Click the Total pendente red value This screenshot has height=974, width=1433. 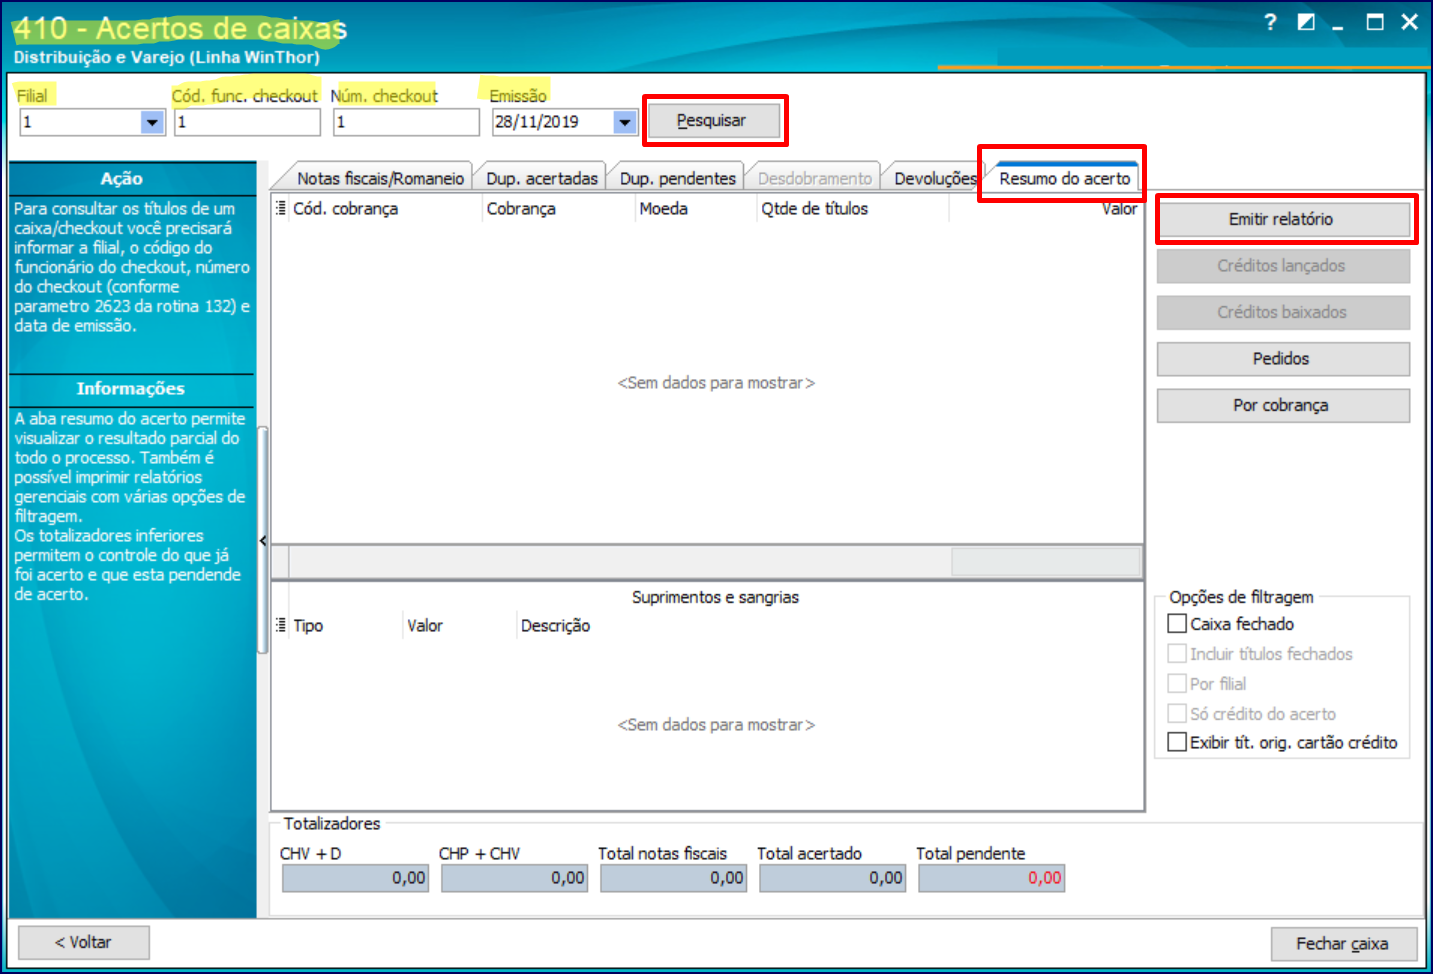[992, 878]
